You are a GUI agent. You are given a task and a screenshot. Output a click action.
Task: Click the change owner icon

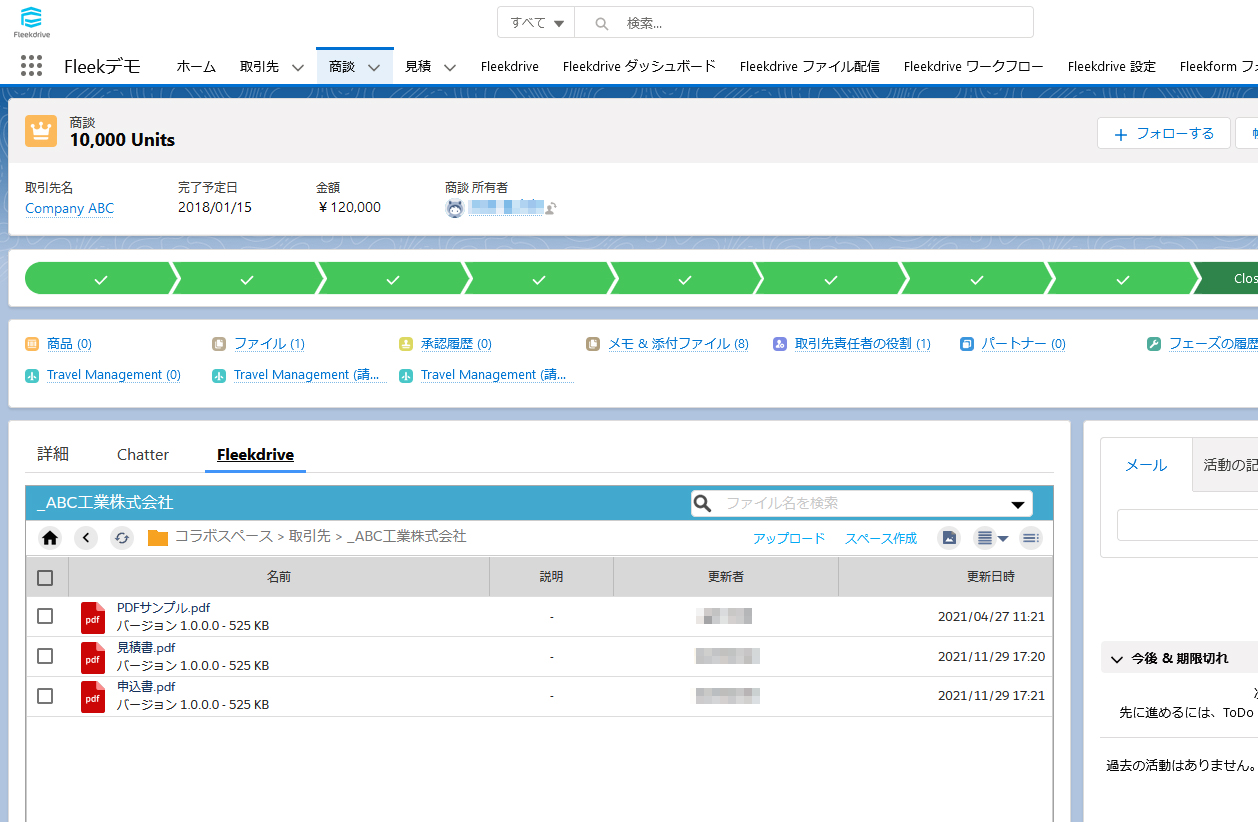point(551,208)
